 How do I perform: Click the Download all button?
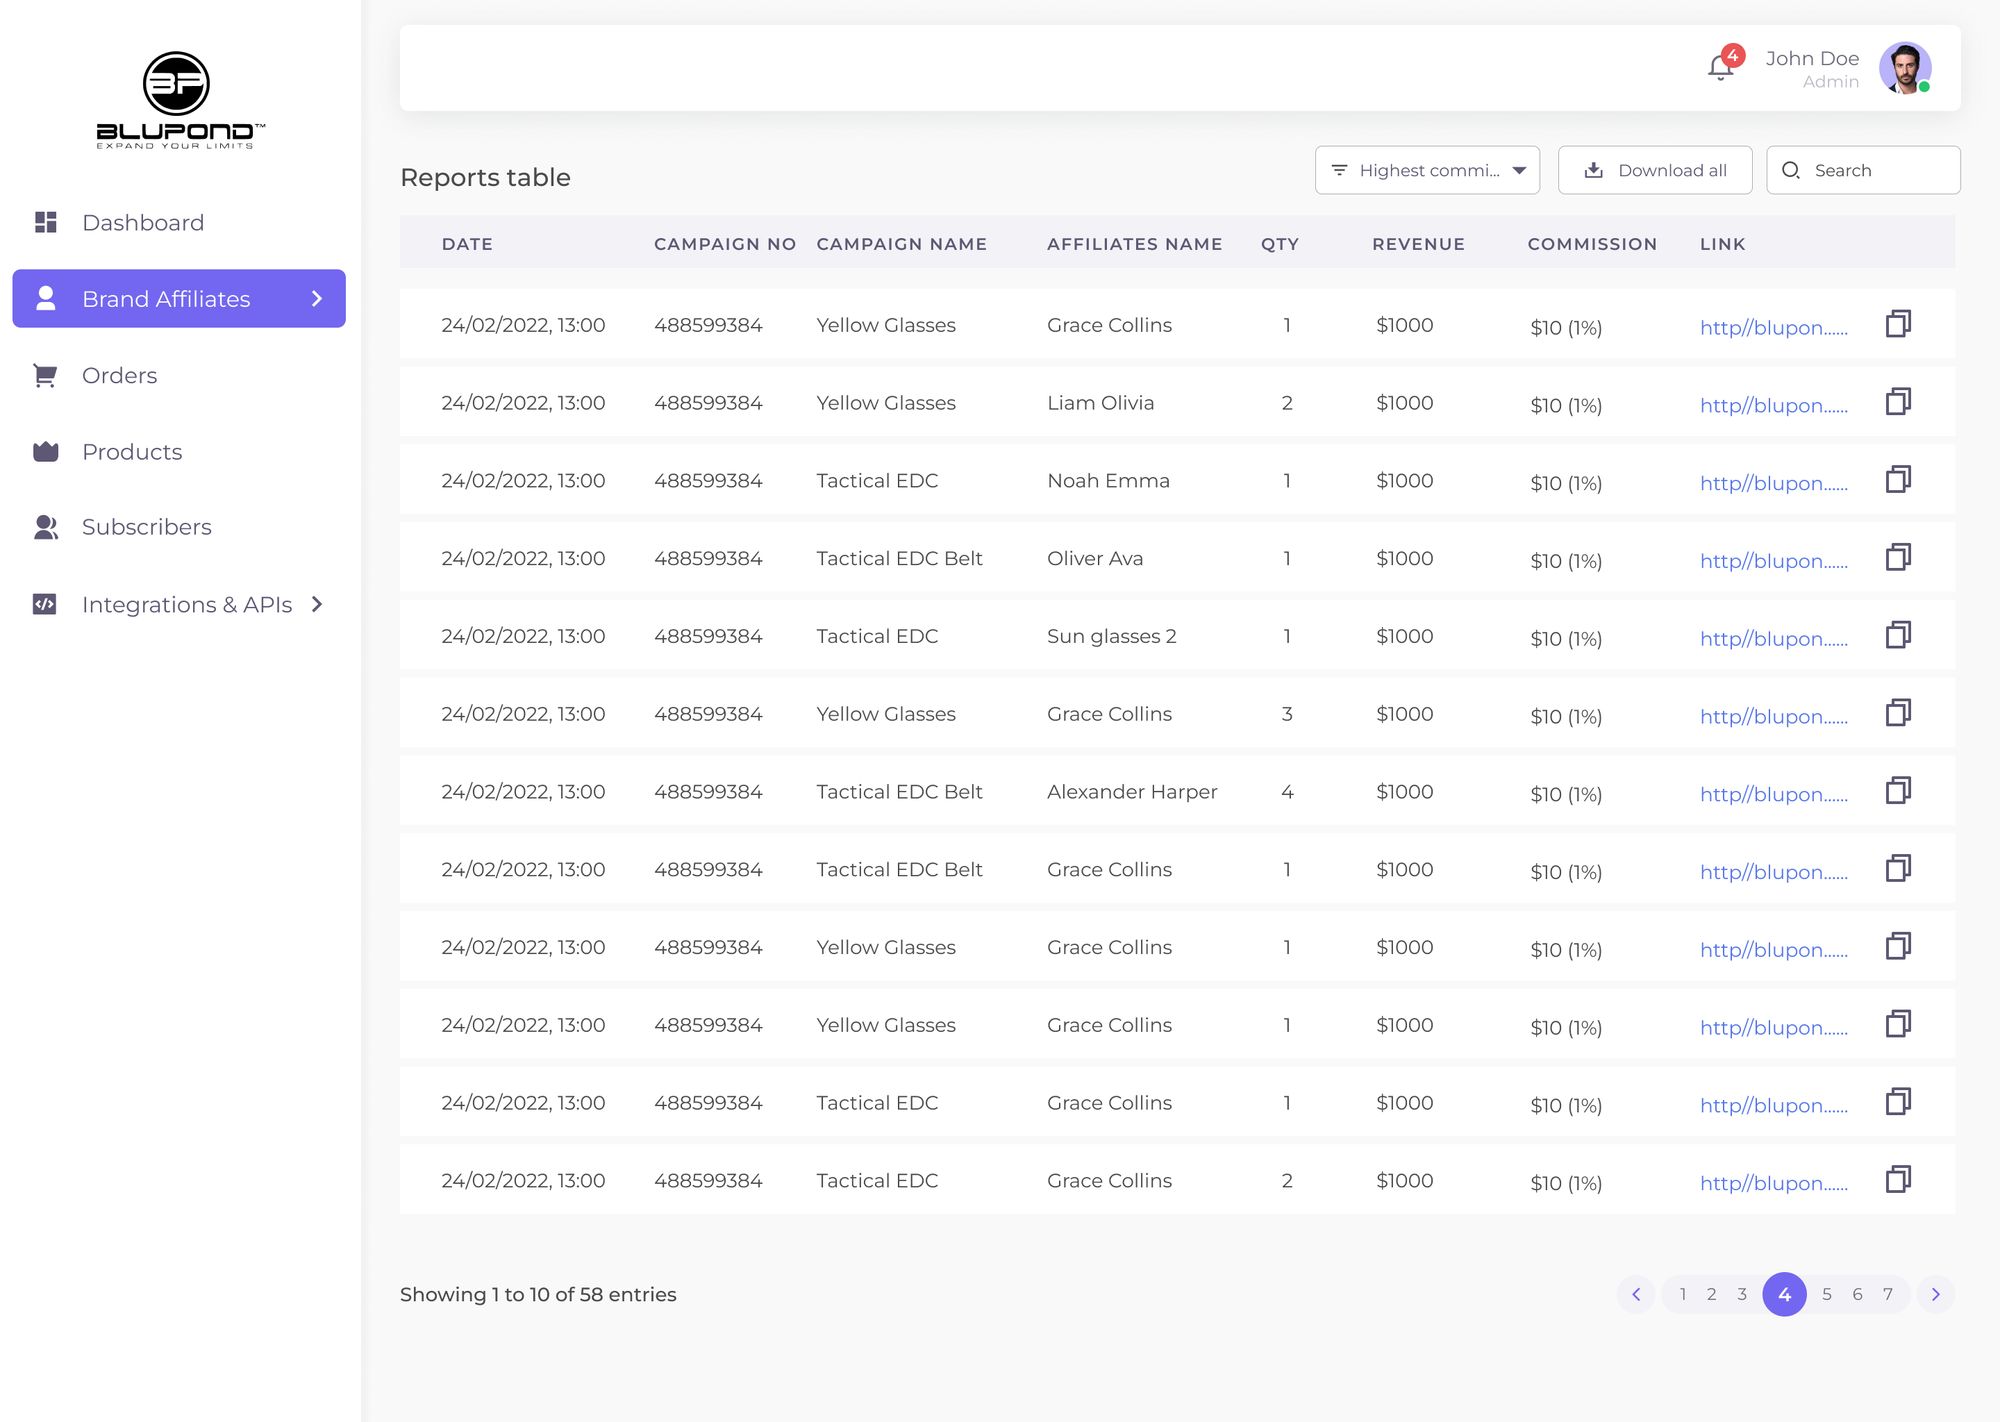(x=1655, y=170)
